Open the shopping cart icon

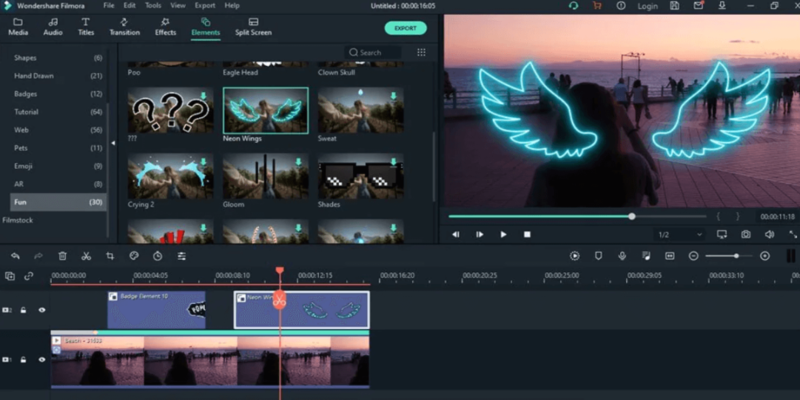tap(597, 6)
